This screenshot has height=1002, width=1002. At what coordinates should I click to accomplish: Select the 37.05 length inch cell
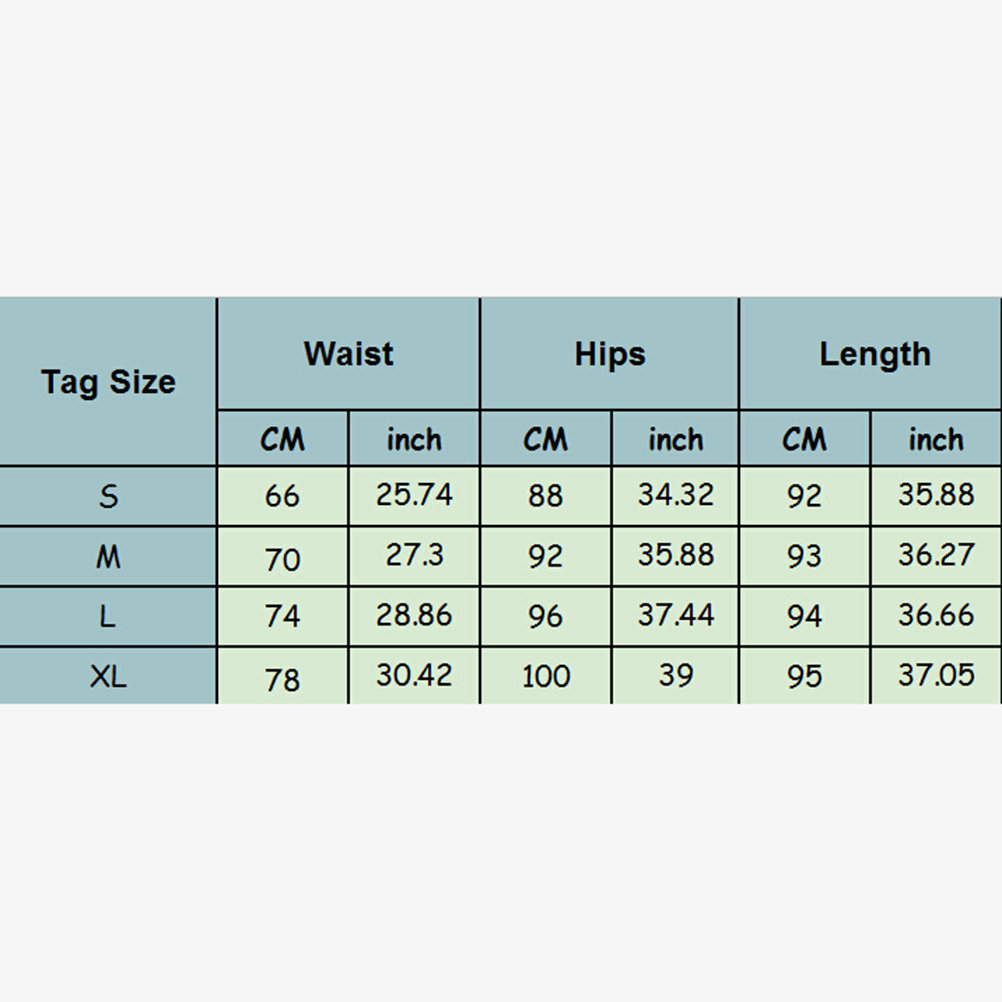(x=936, y=676)
